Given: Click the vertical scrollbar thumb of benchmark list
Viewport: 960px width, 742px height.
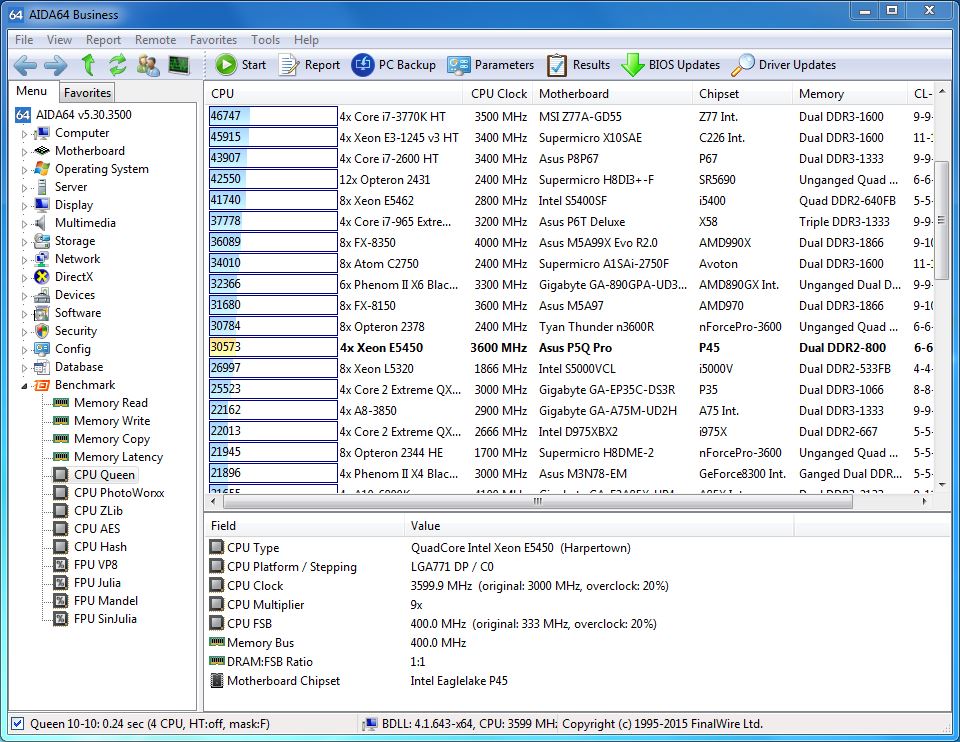Looking at the screenshot, I should coord(941,220).
